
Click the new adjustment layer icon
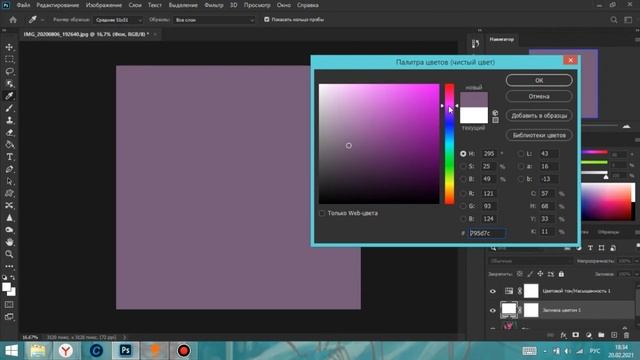pos(589,335)
